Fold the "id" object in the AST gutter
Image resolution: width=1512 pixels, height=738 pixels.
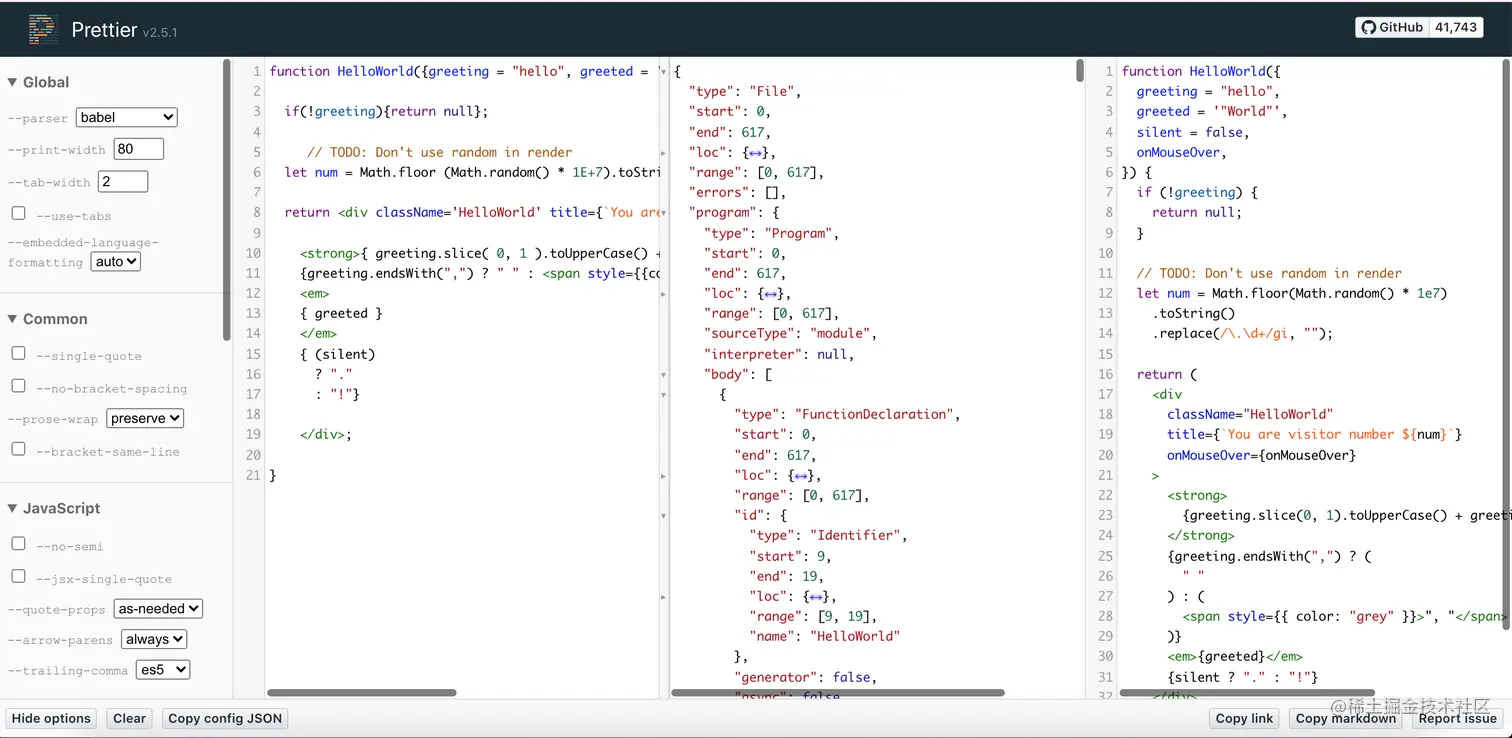(x=663, y=516)
